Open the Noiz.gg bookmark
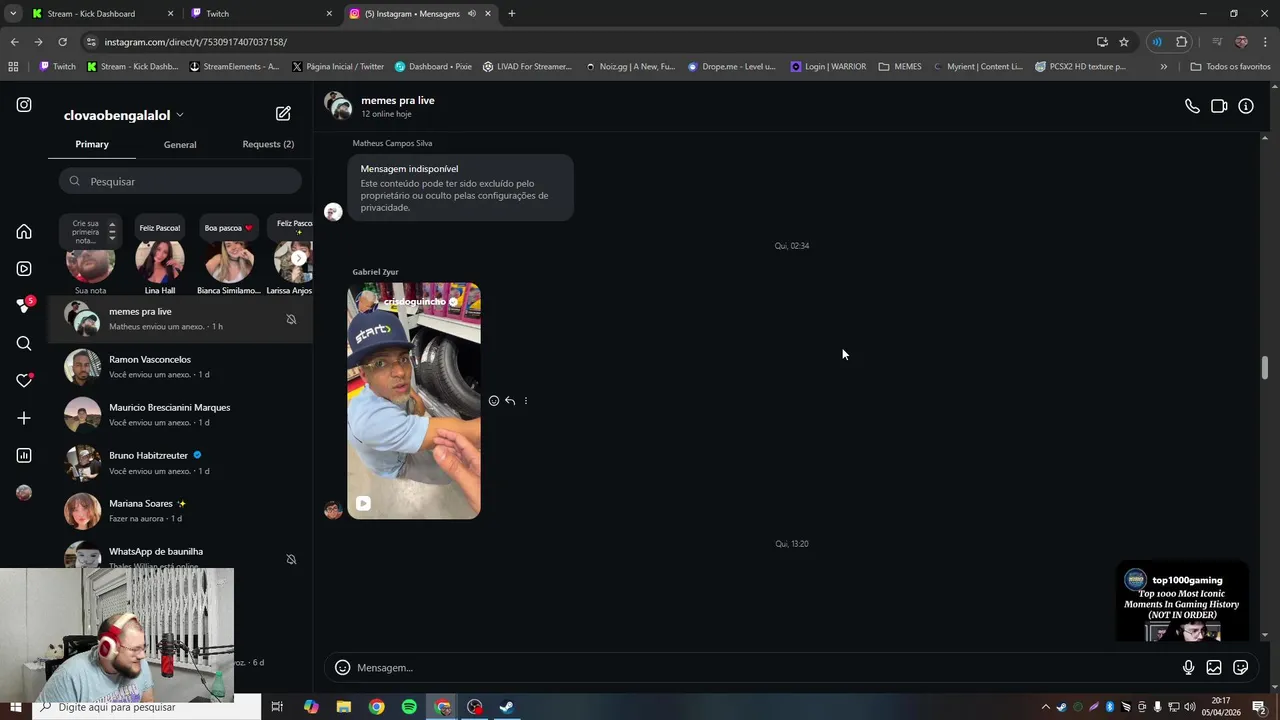This screenshot has height=720, width=1280. click(x=630, y=67)
